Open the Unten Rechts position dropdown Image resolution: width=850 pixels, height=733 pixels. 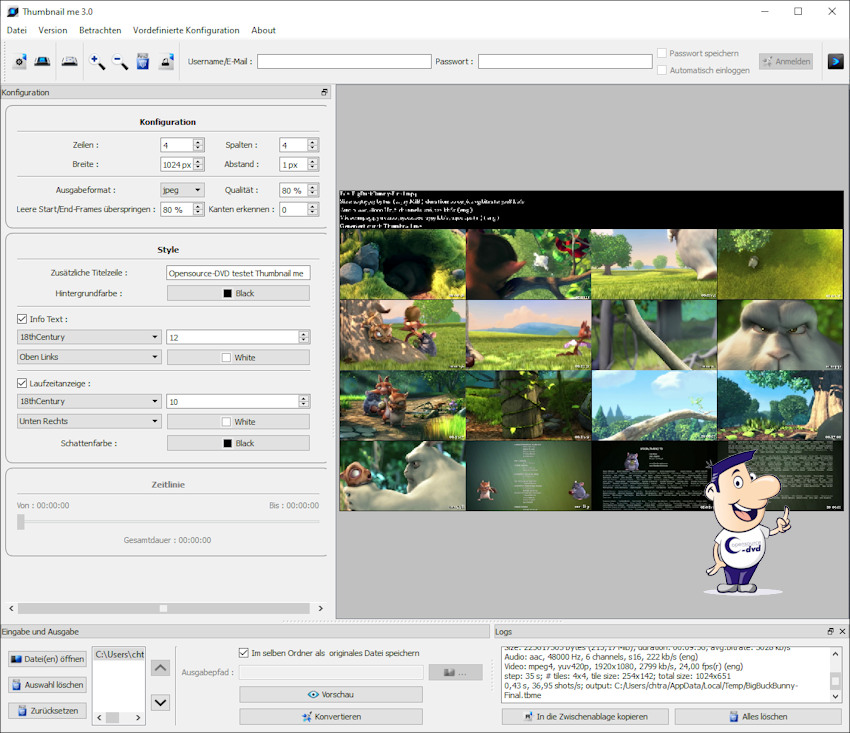[x=89, y=421]
